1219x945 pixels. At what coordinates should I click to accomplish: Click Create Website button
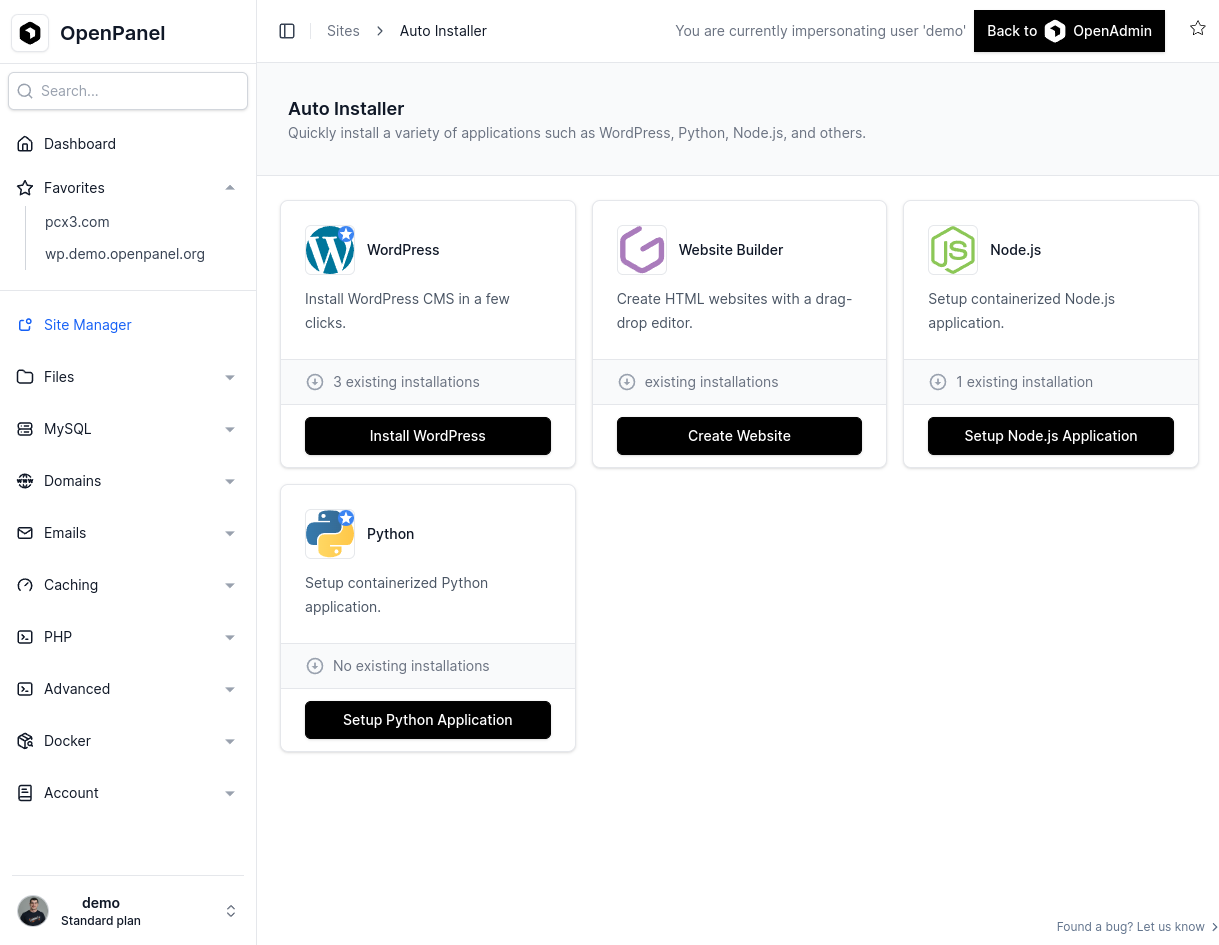(739, 436)
